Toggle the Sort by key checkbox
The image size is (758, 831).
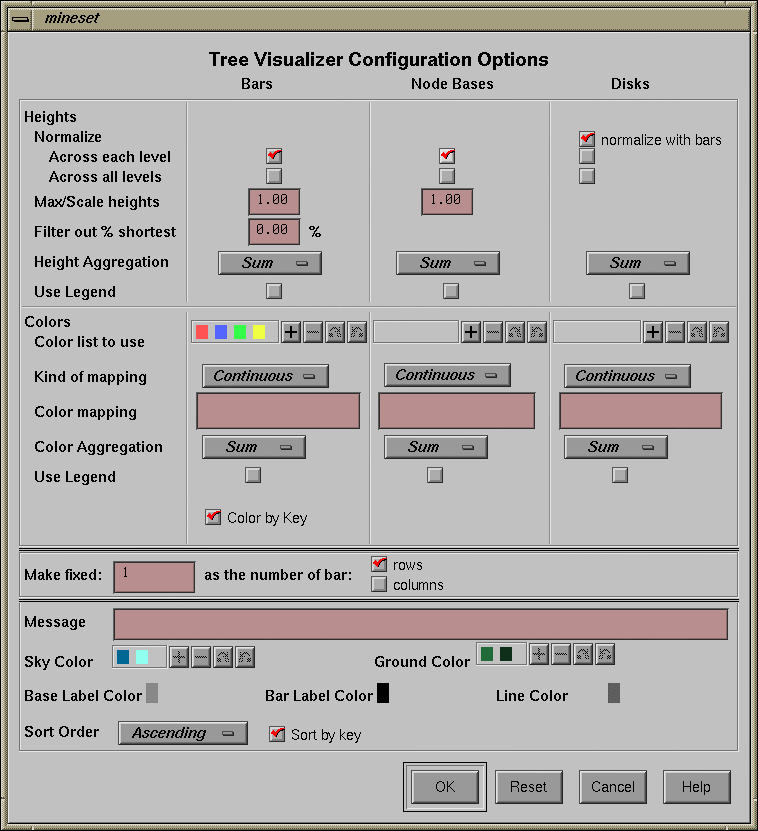277,734
